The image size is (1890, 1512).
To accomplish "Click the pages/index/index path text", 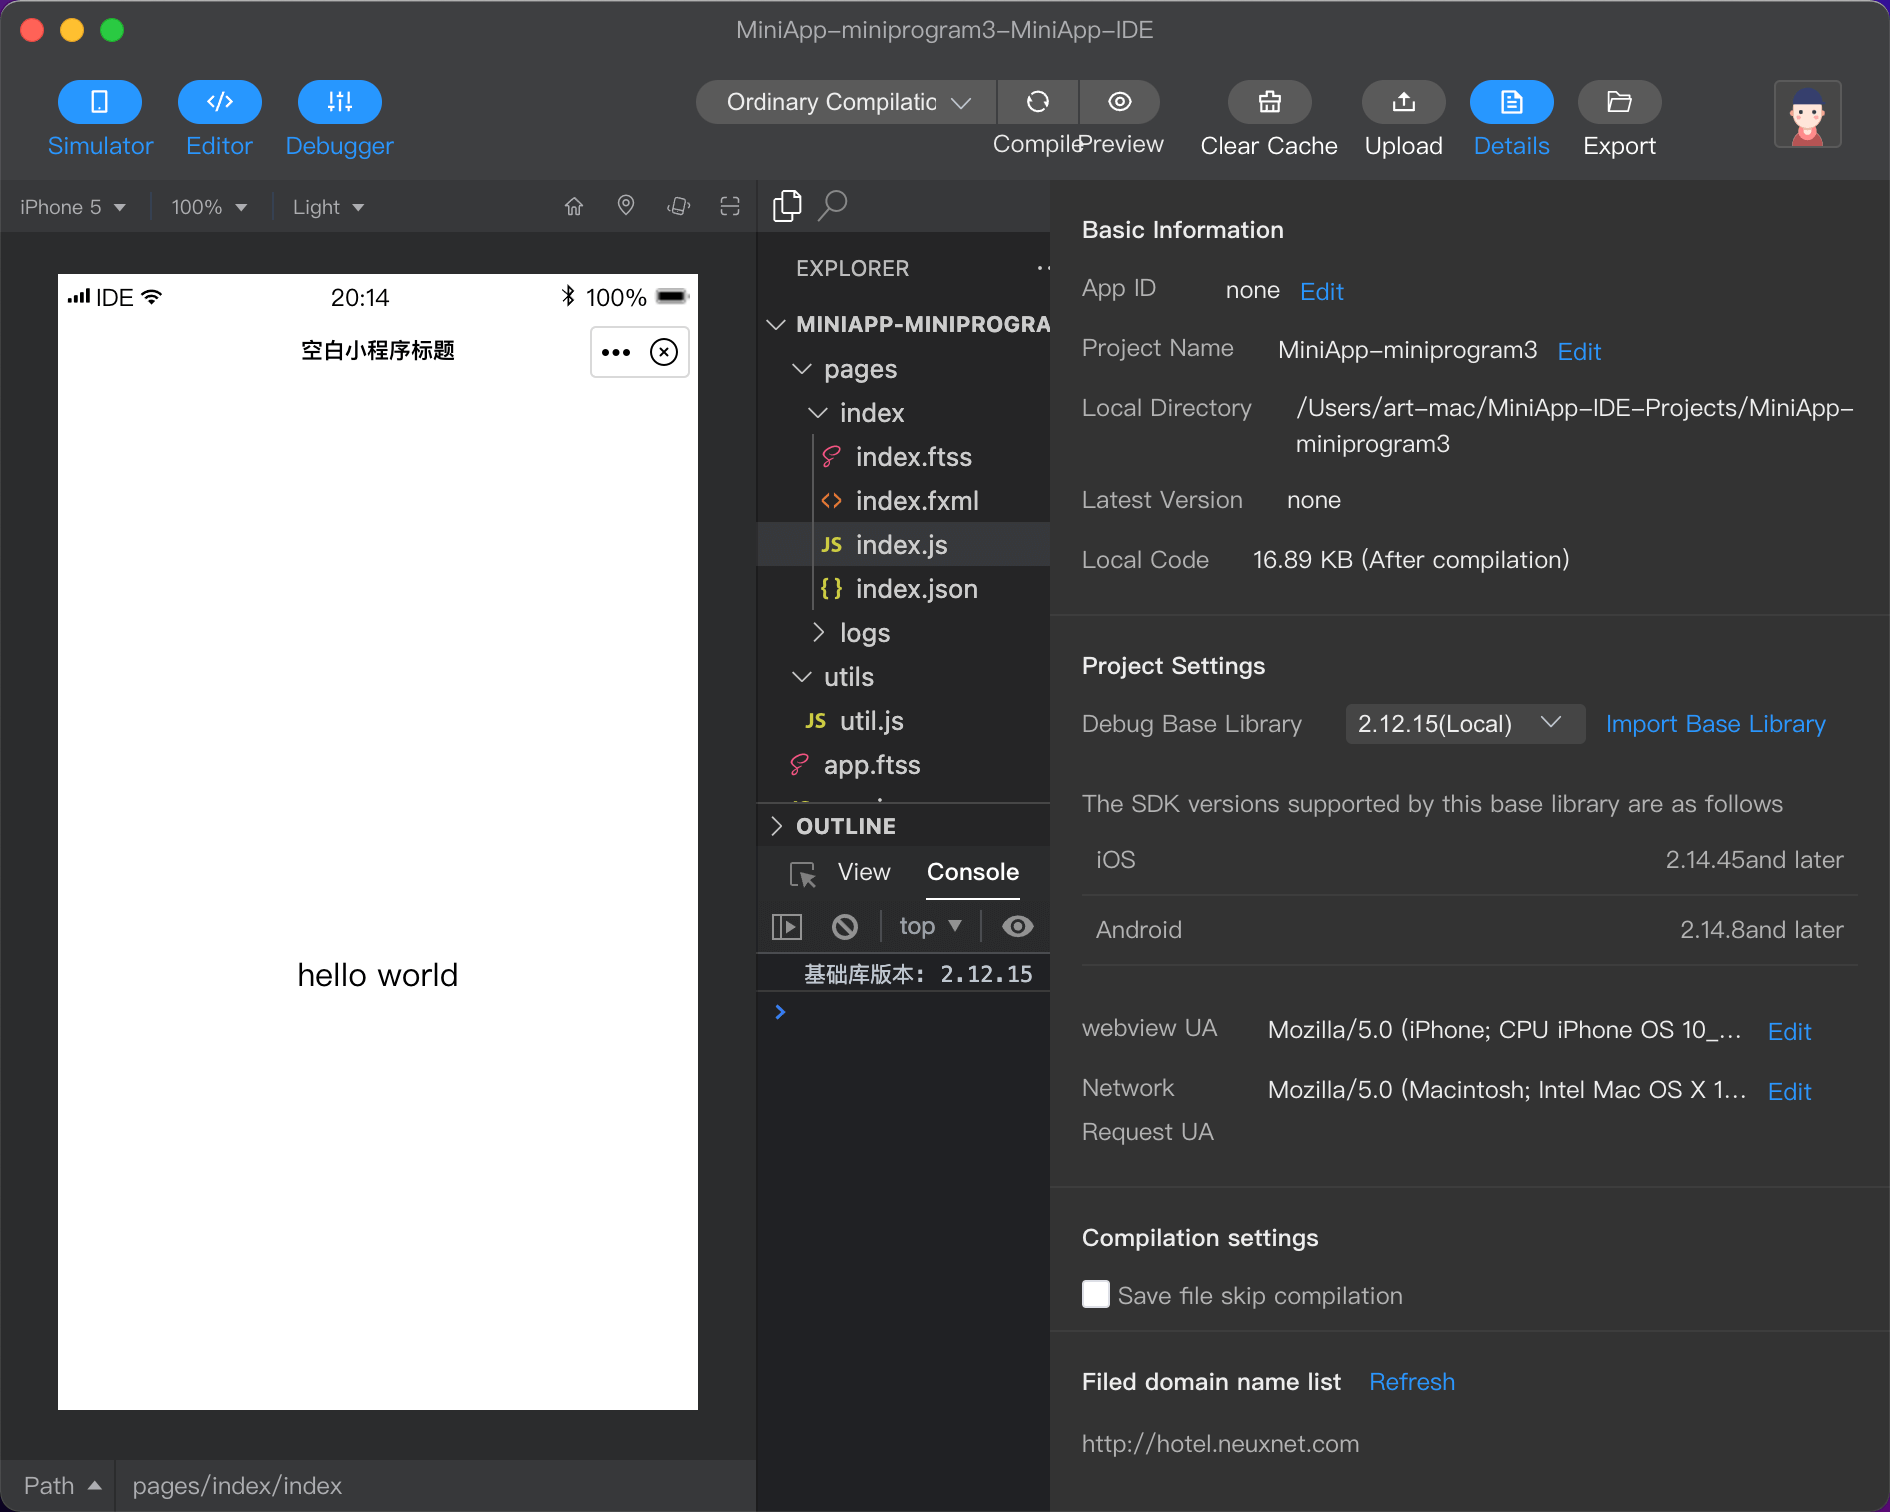I will pos(237,1486).
